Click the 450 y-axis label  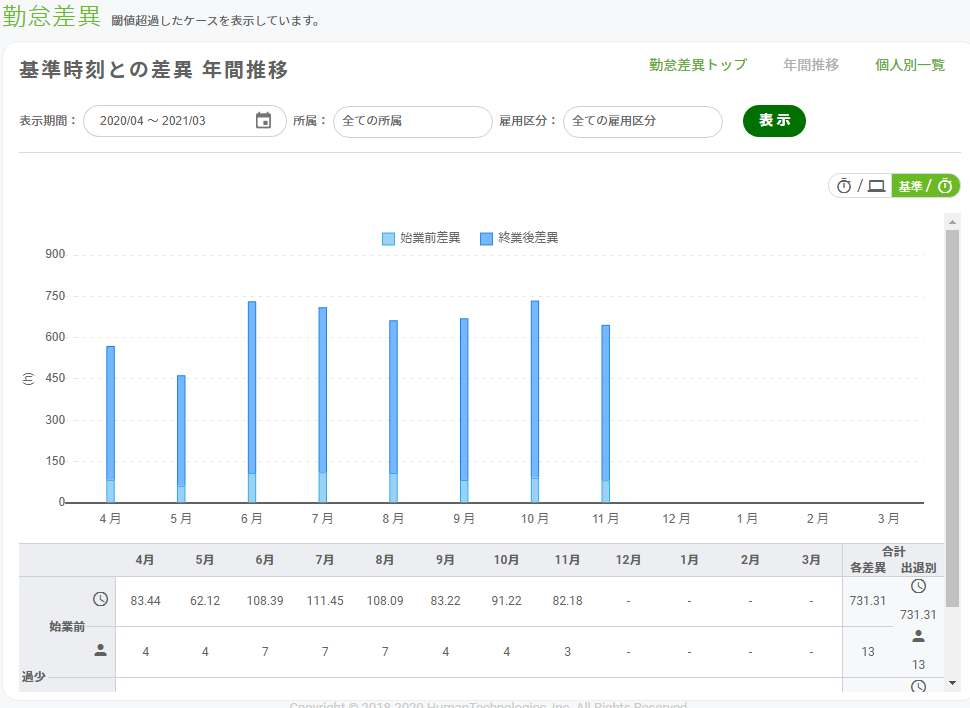pos(55,378)
